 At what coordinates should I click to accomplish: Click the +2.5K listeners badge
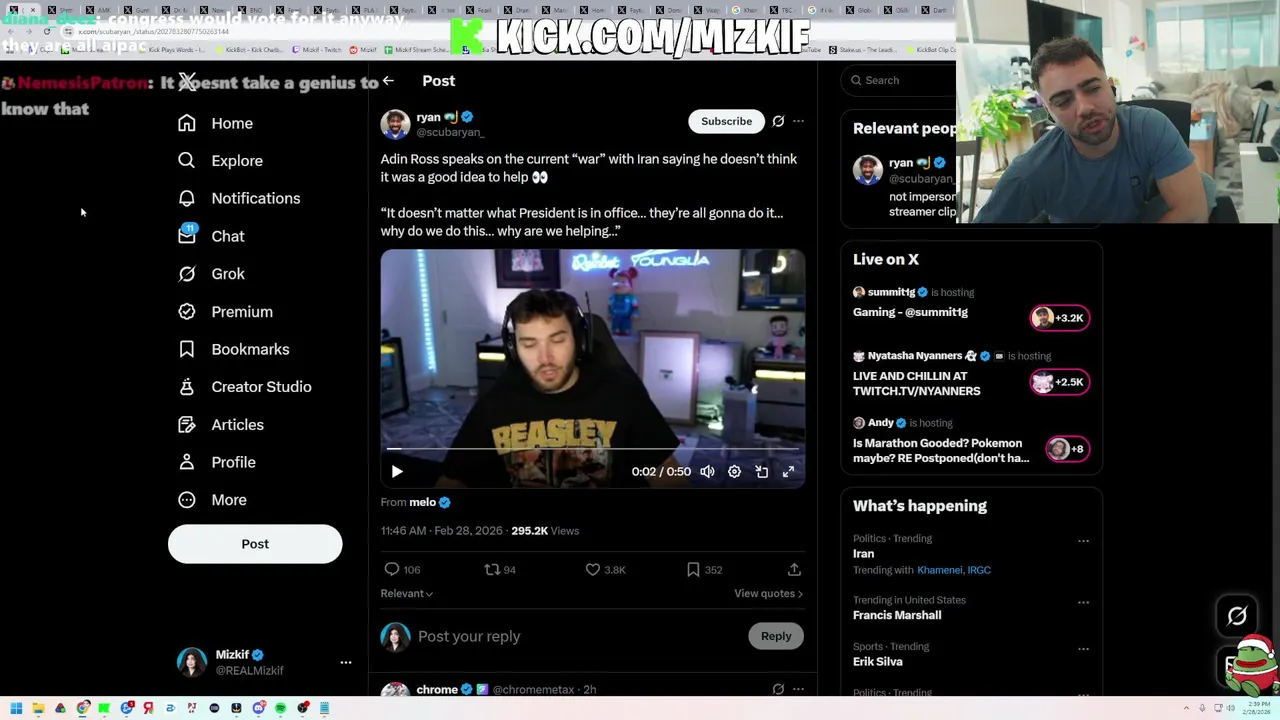tap(1060, 382)
